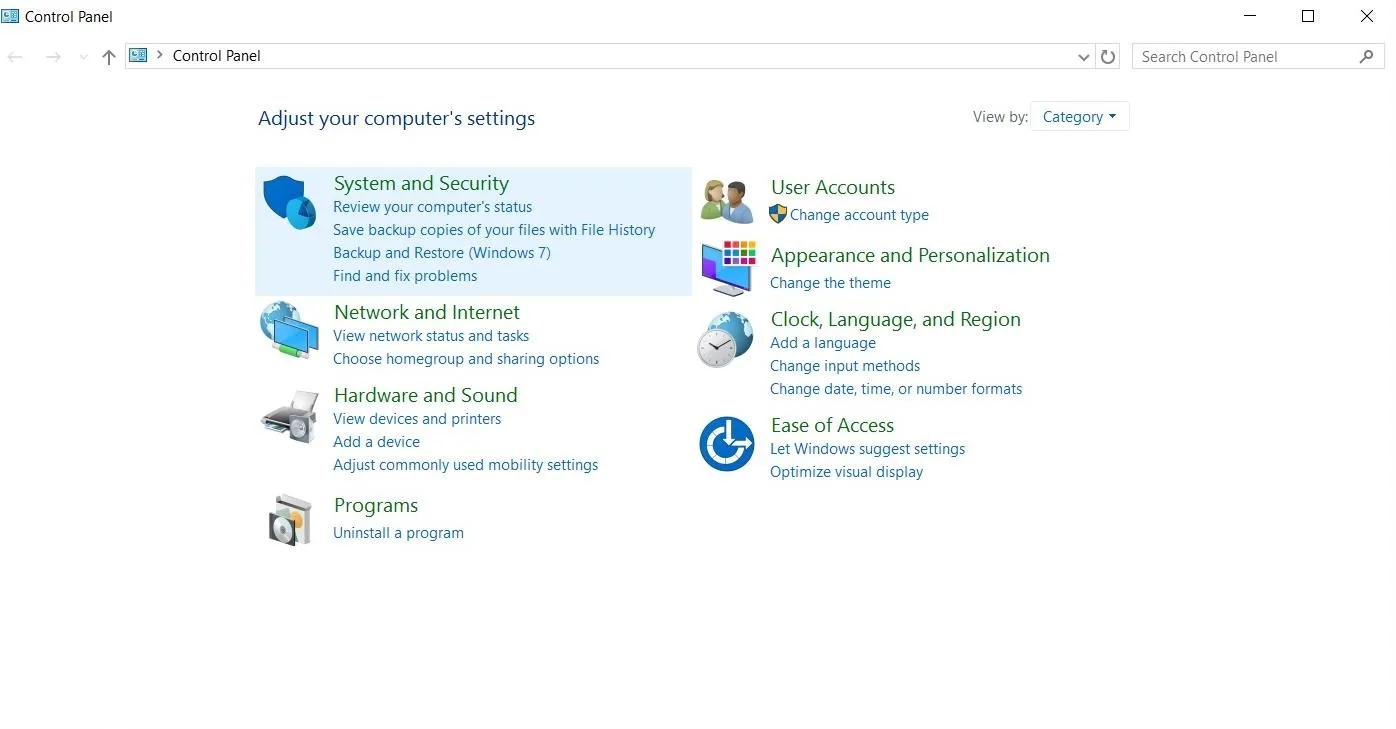This screenshot has height=729, width=1396.
Task: Open User Accounts category heading
Action: click(x=833, y=187)
